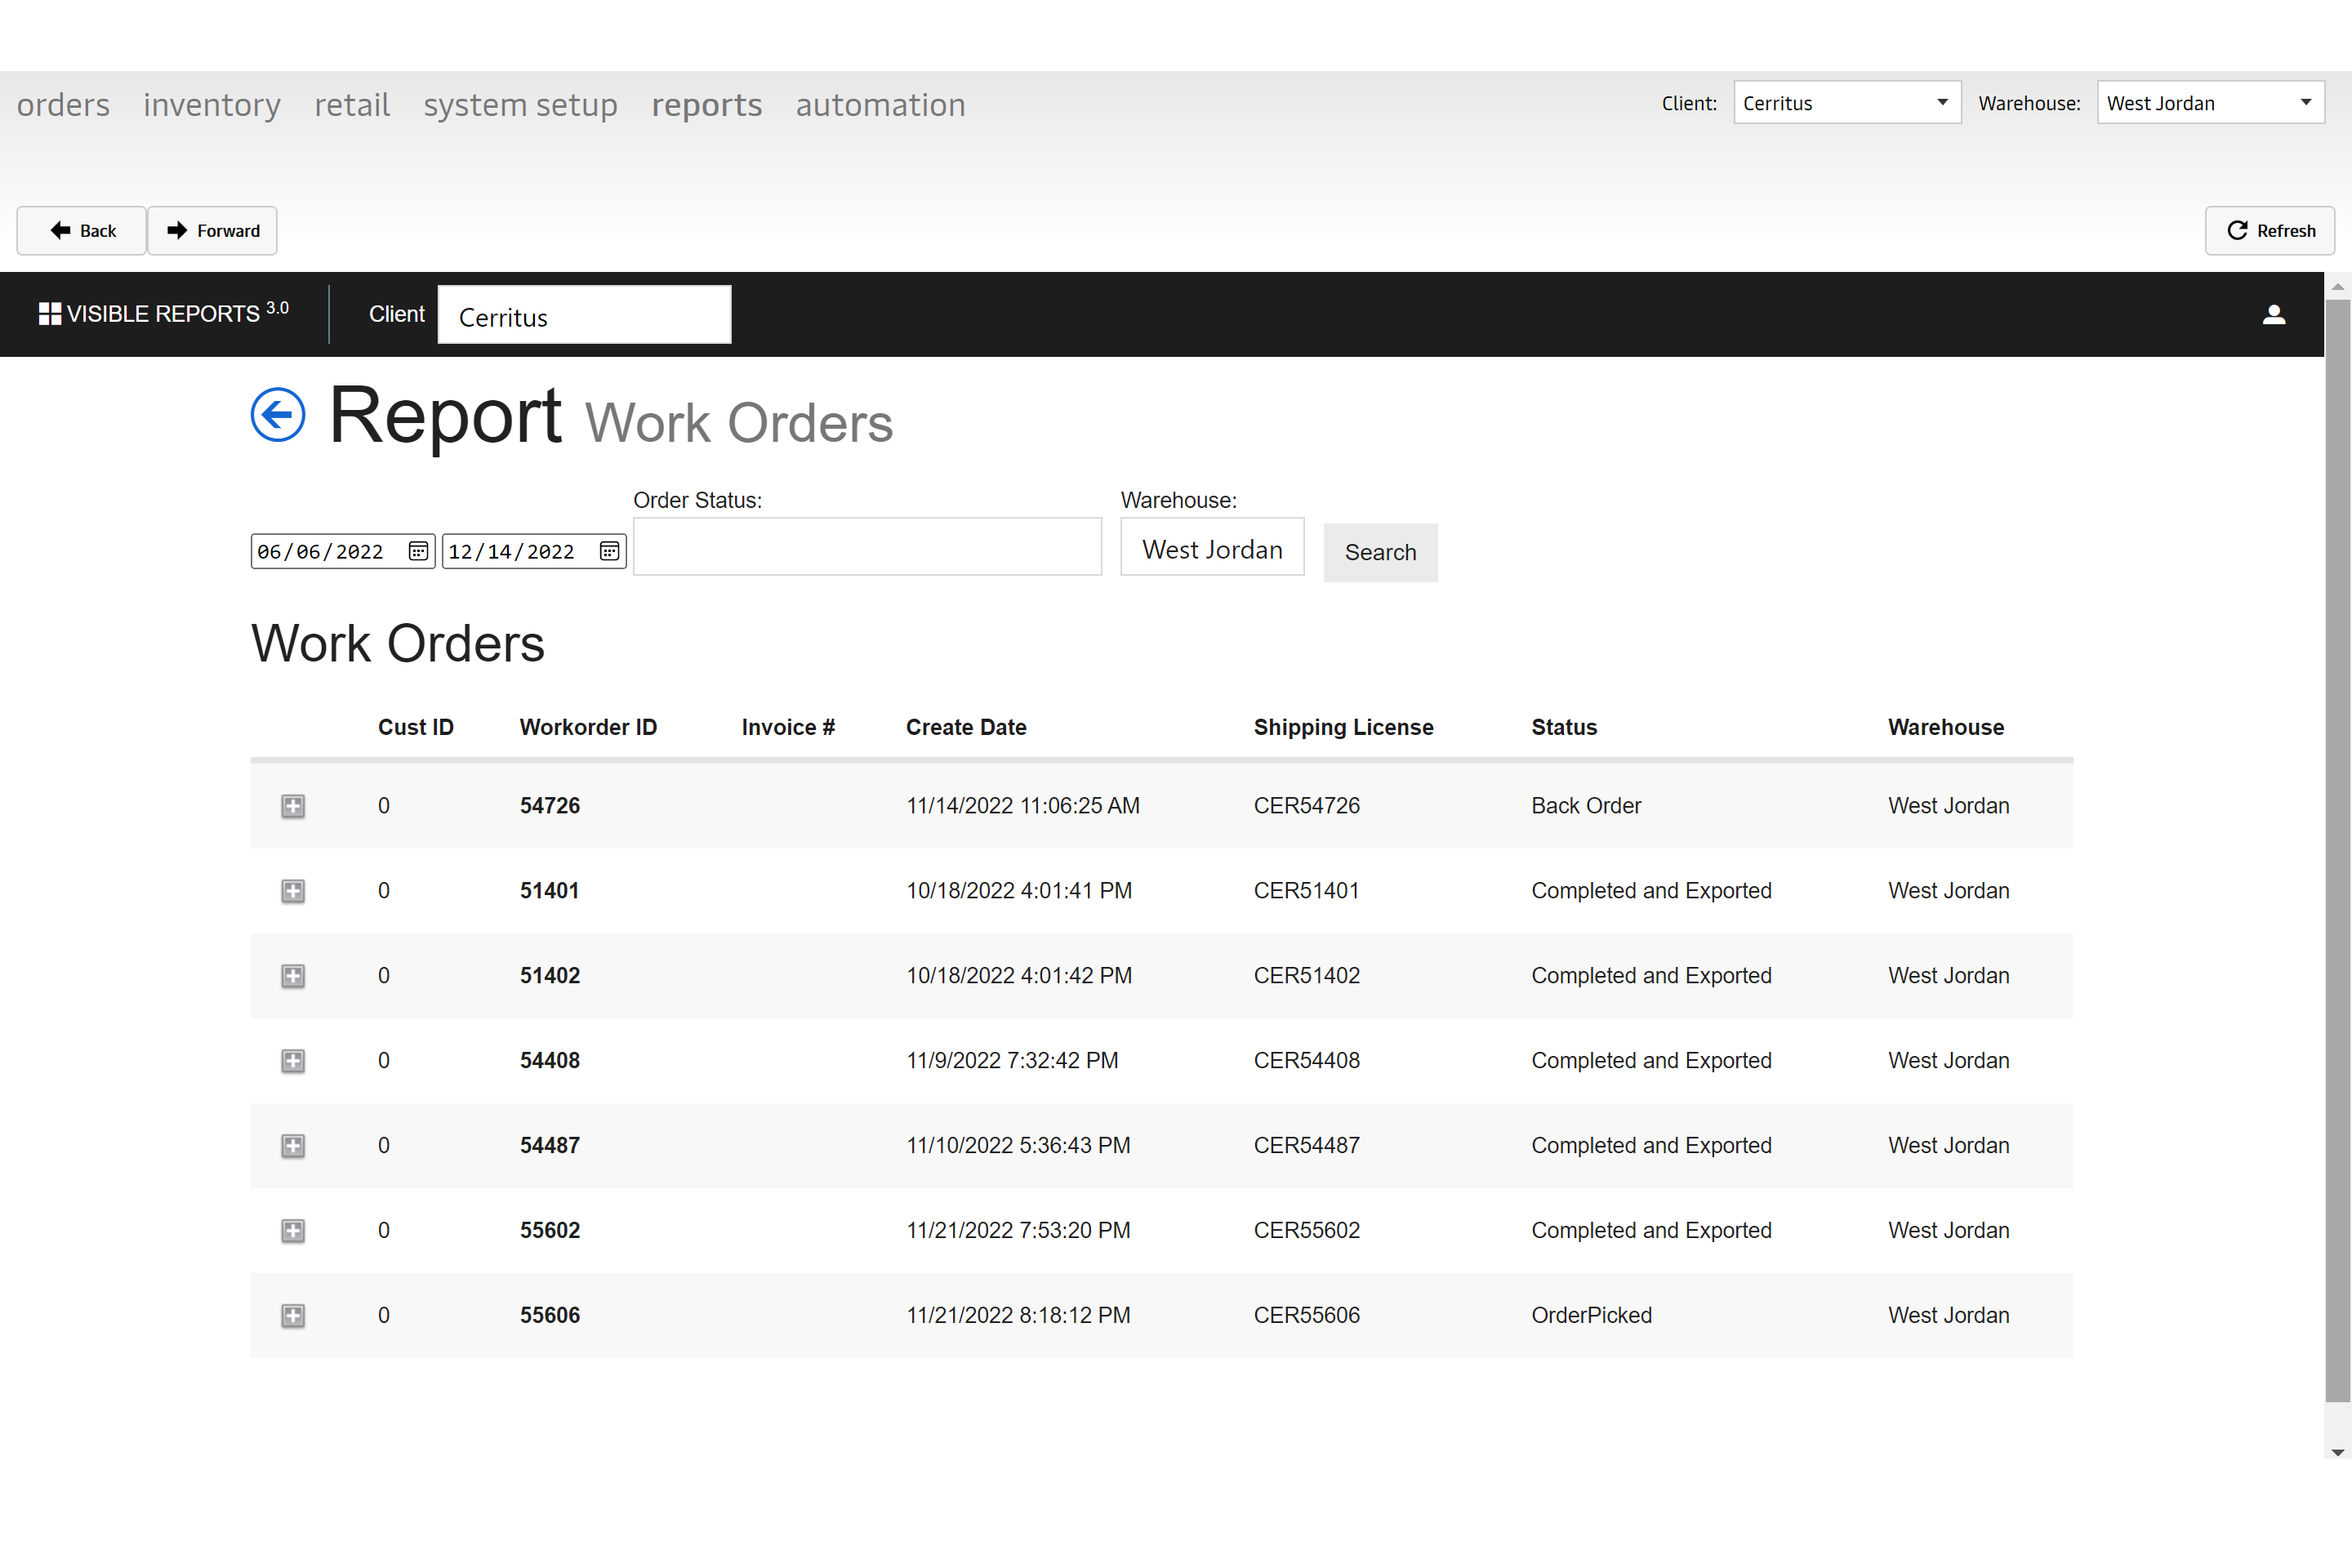2352x1568 pixels.
Task: Click the Invoice # column header
Action: (788, 728)
